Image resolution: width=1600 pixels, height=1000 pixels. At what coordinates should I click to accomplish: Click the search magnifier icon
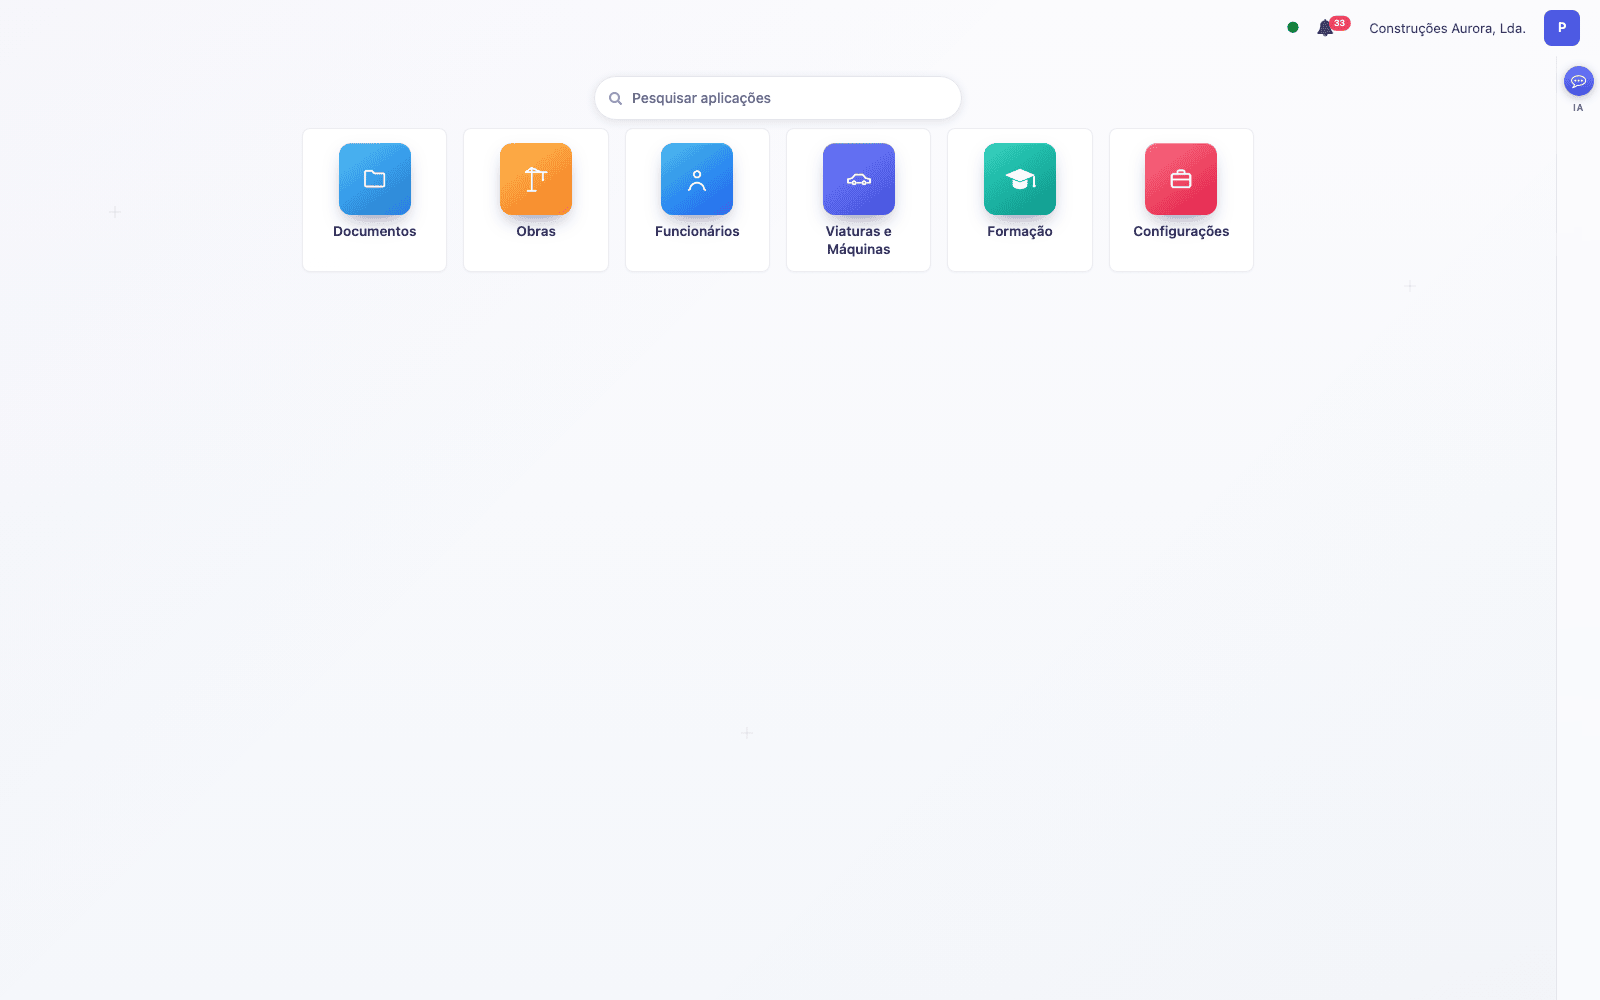(616, 98)
